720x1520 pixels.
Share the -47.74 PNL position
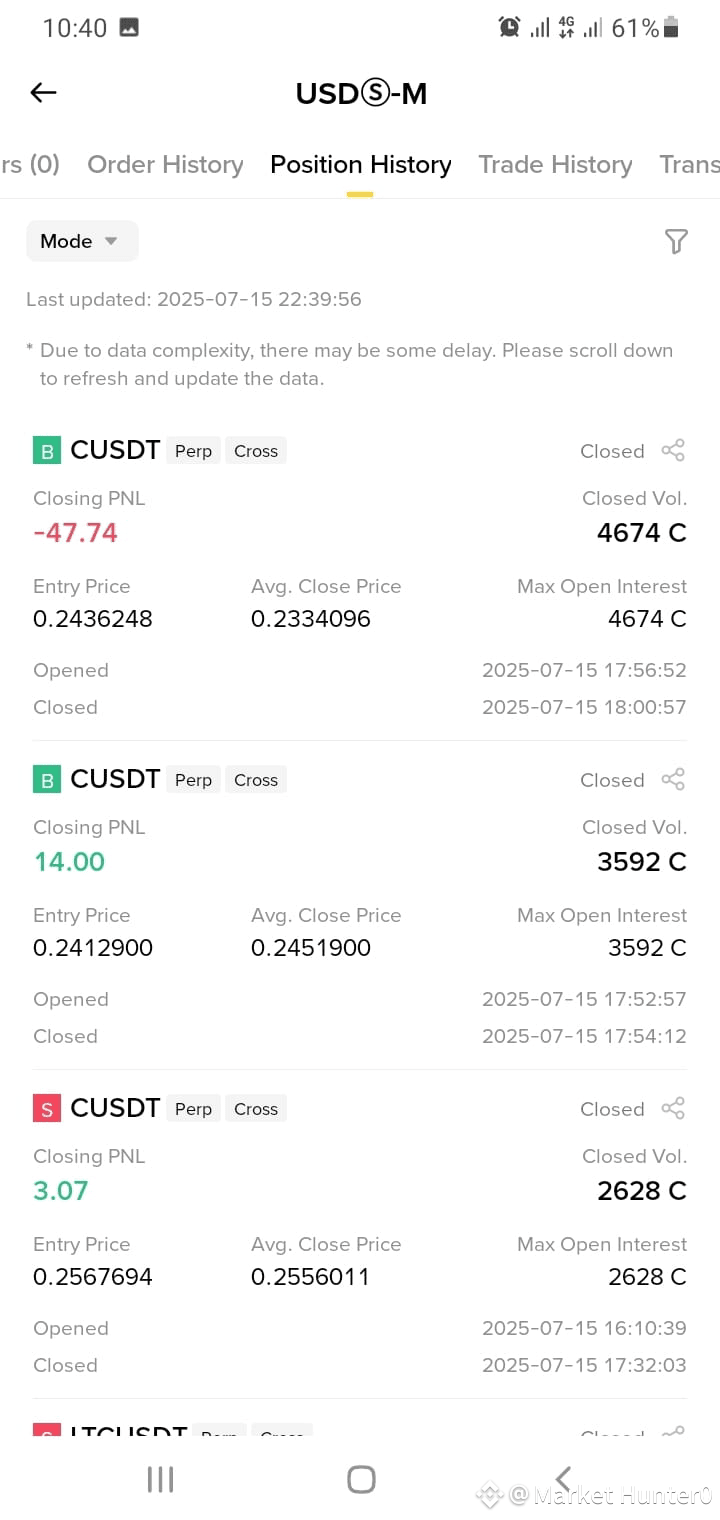(x=673, y=451)
